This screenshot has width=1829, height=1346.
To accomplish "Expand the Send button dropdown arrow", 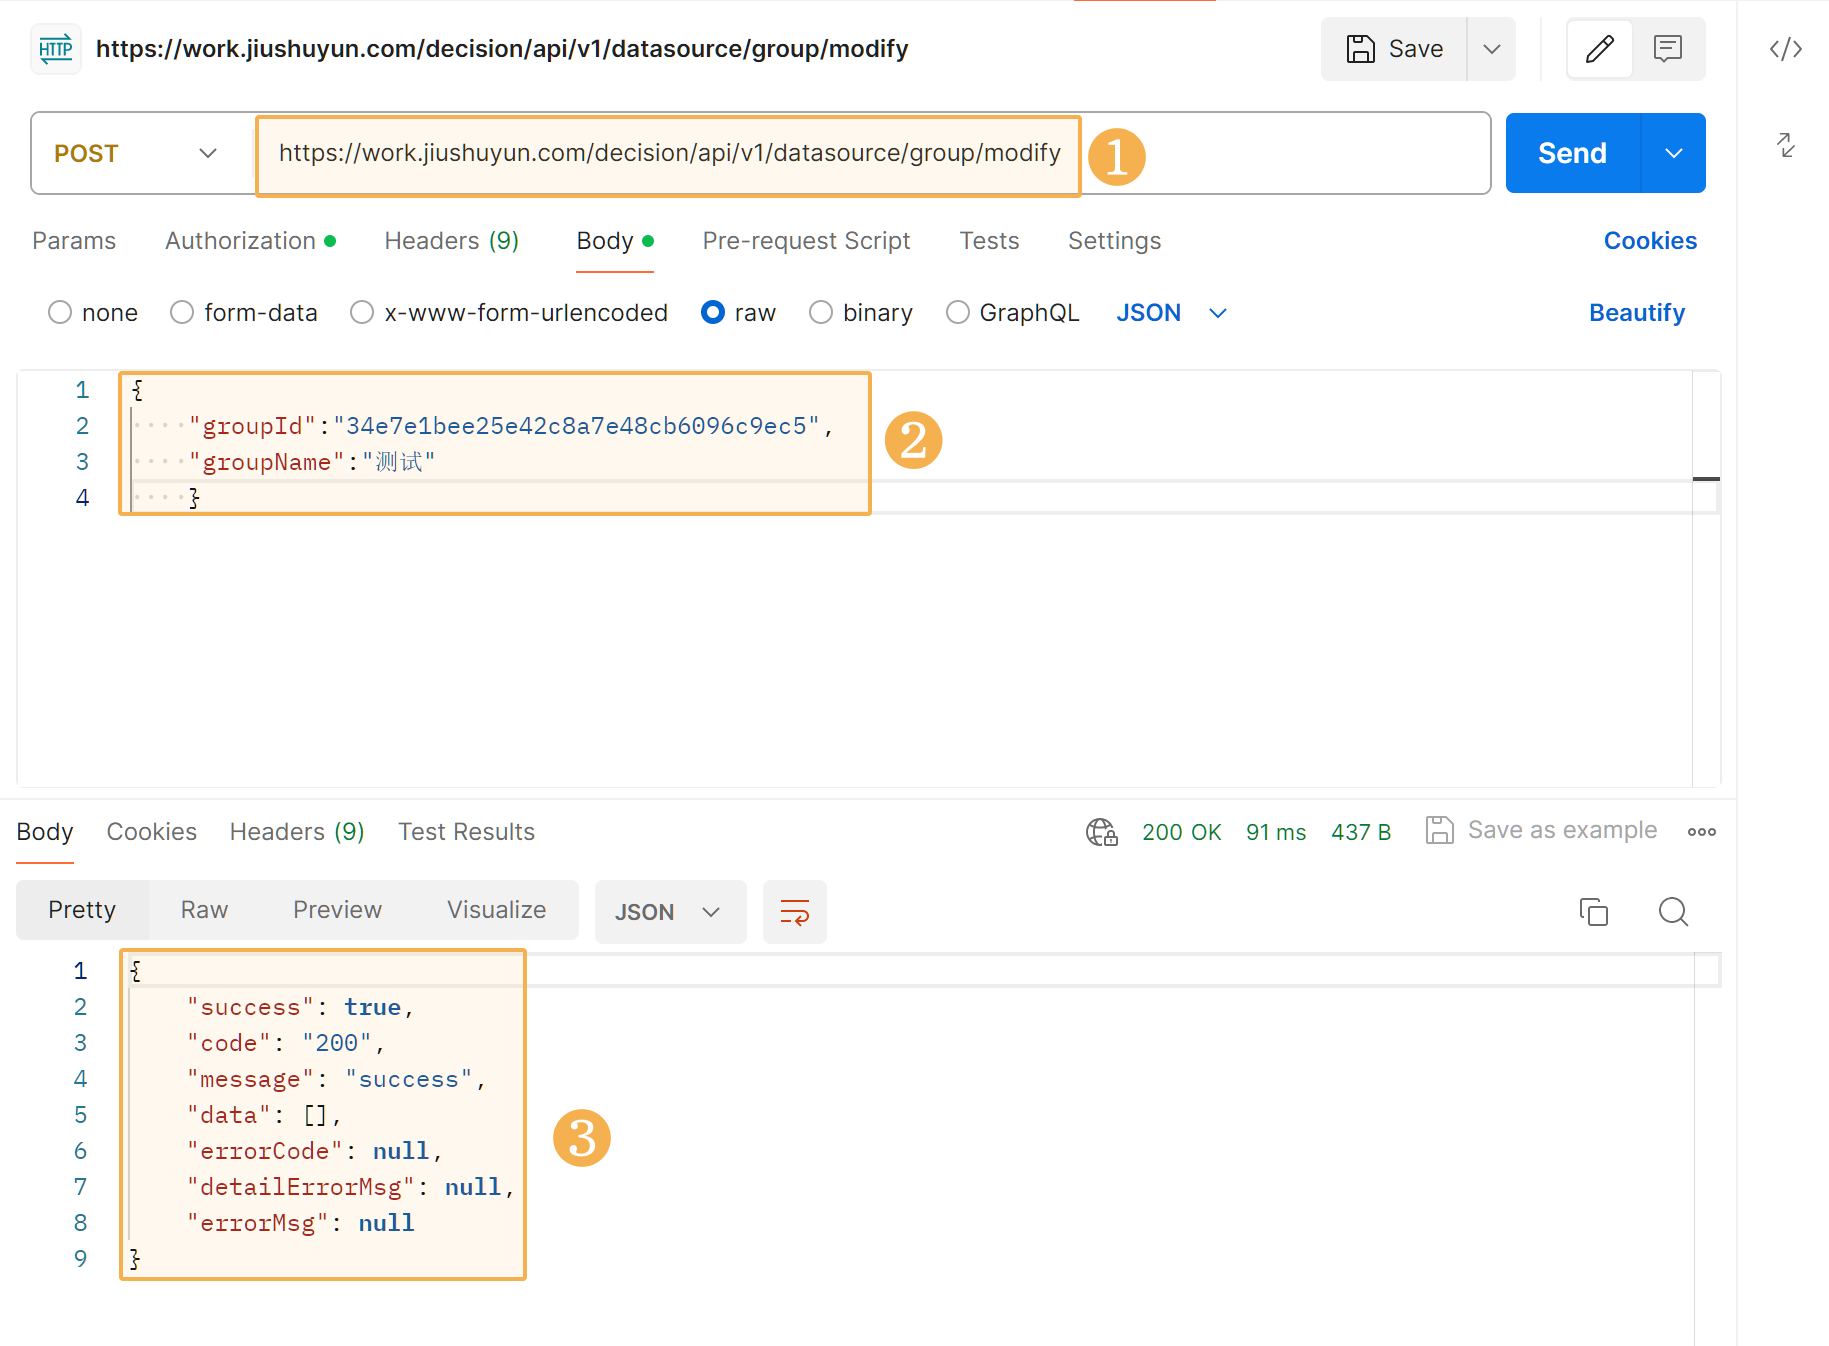I will (1673, 153).
